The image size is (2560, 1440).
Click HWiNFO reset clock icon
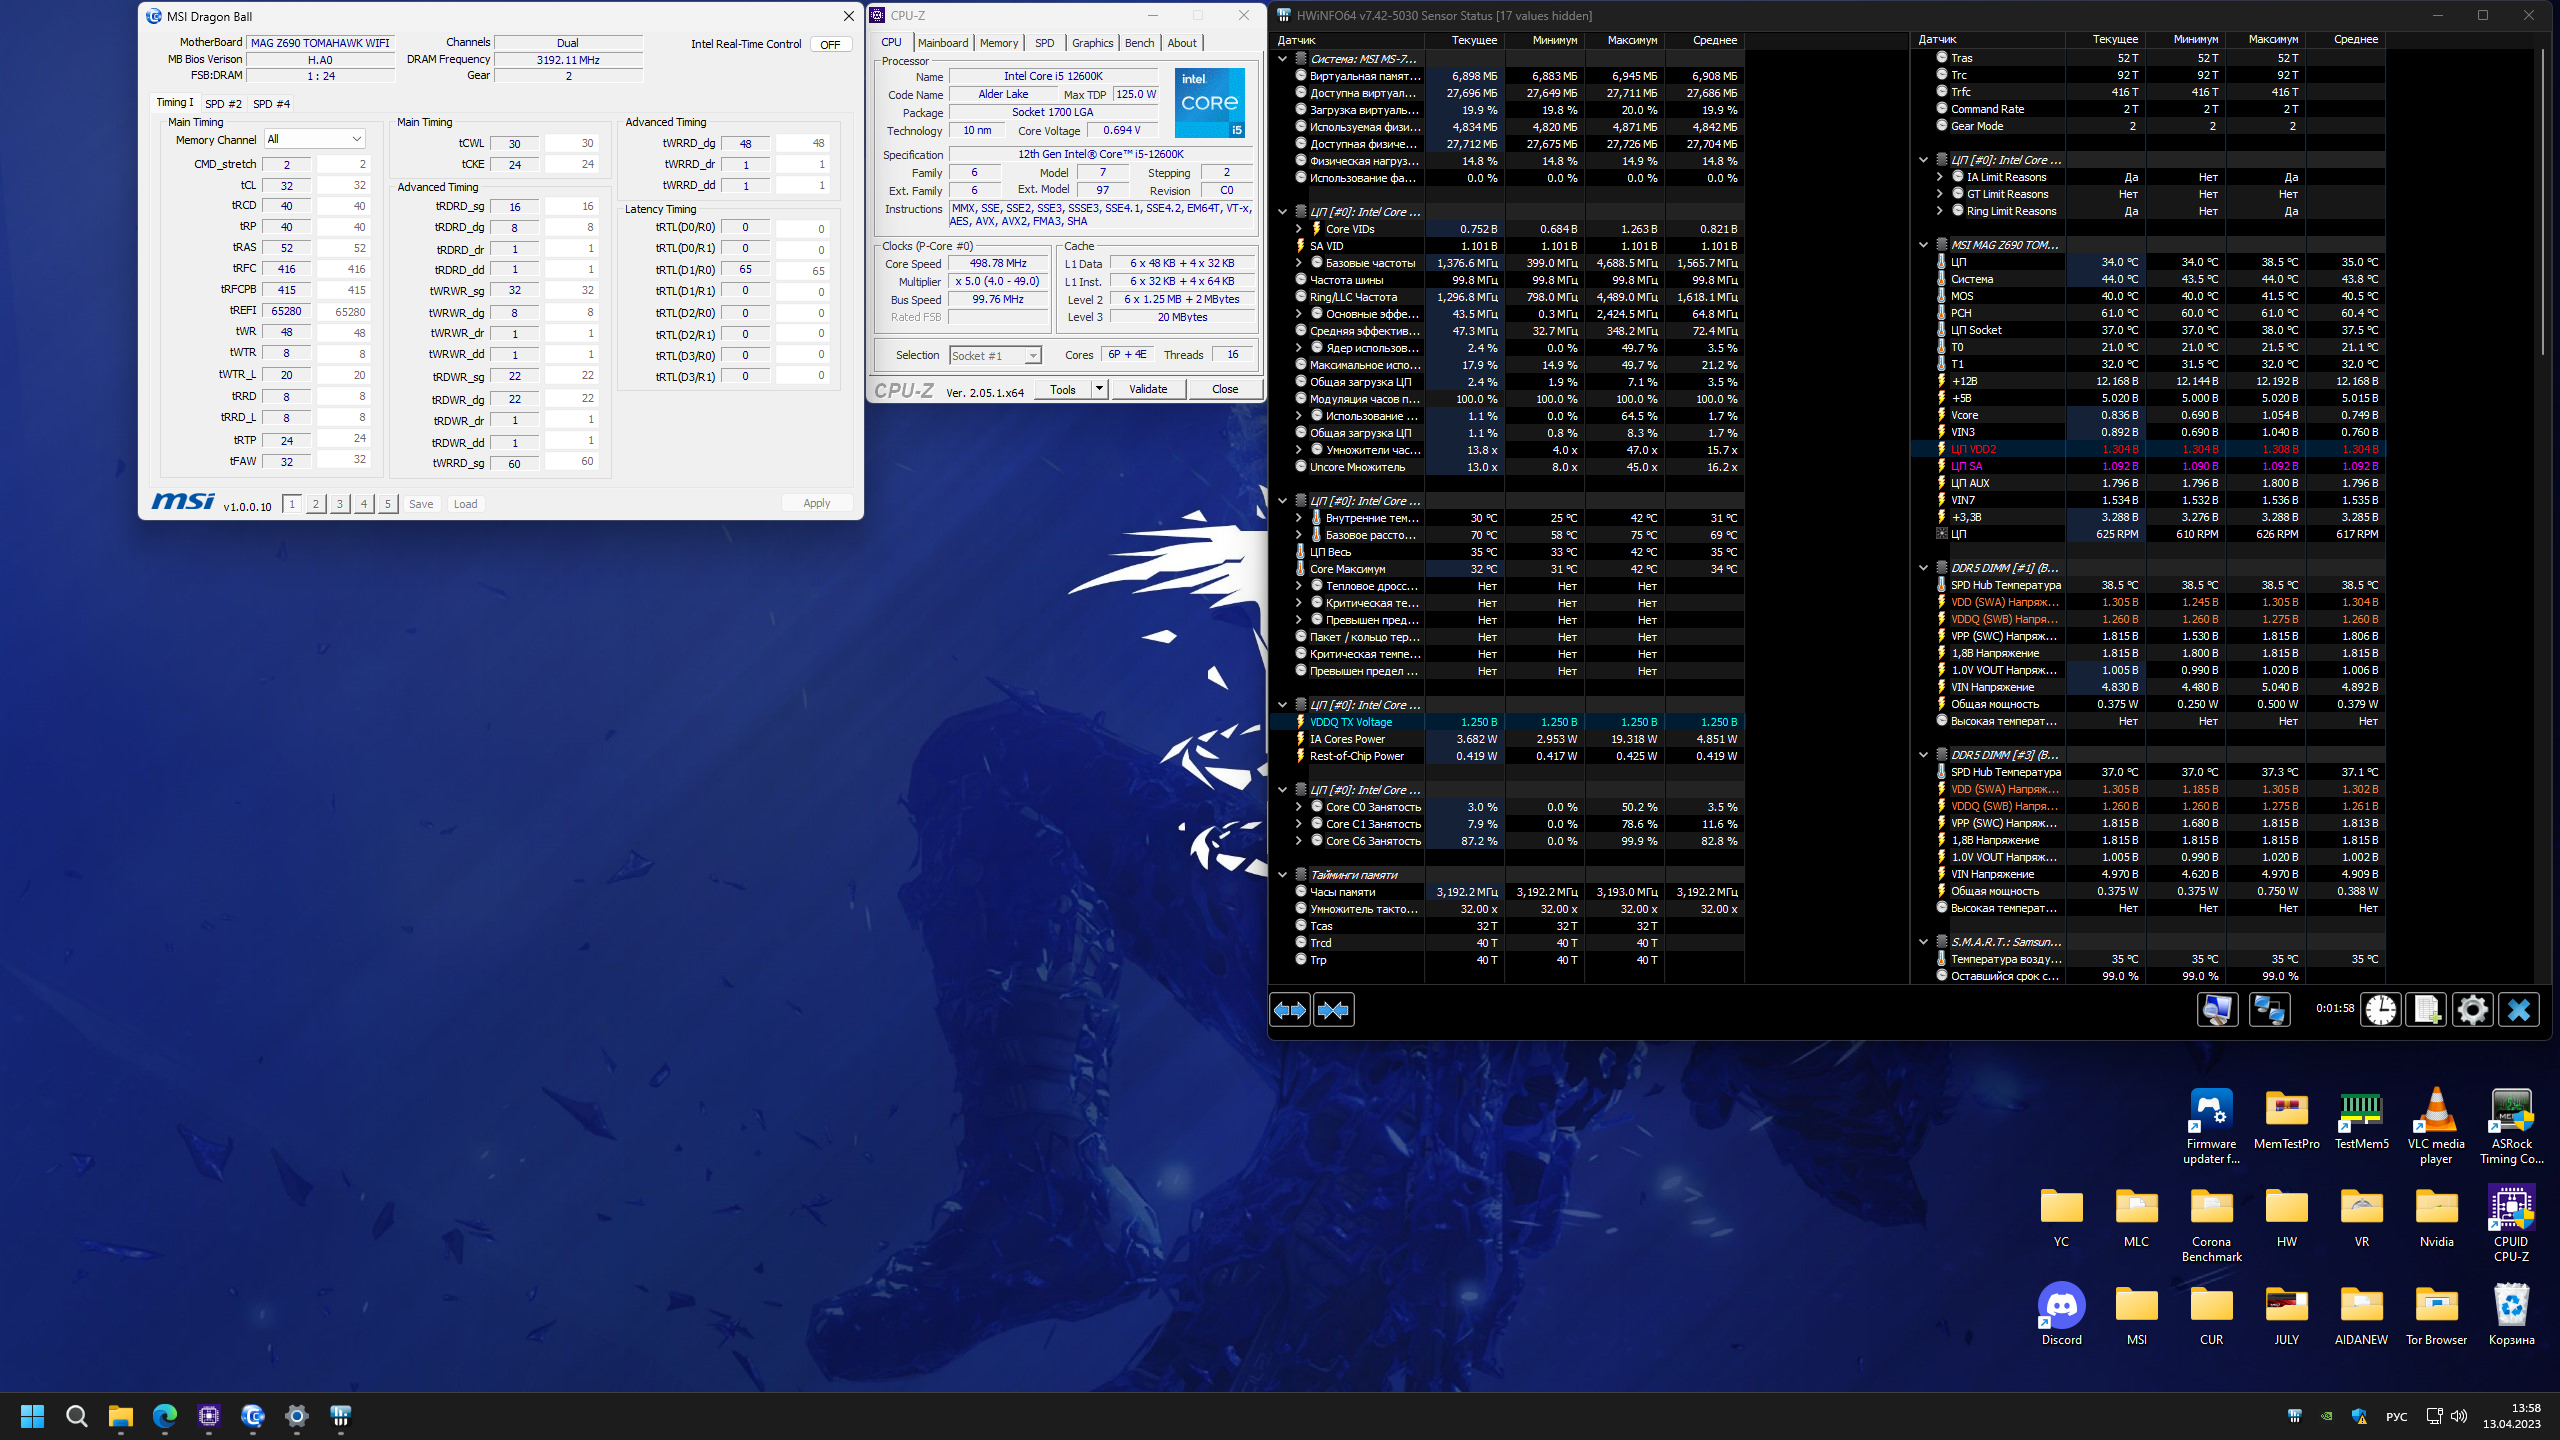coord(2381,1010)
